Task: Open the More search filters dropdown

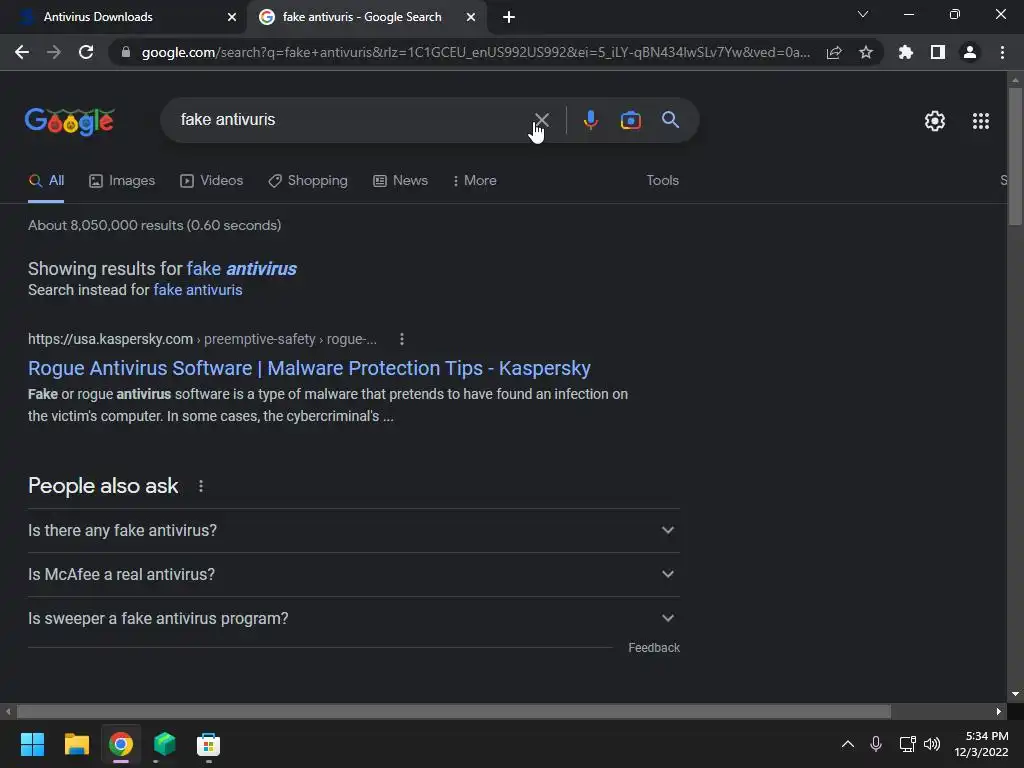Action: (x=475, y=180)
